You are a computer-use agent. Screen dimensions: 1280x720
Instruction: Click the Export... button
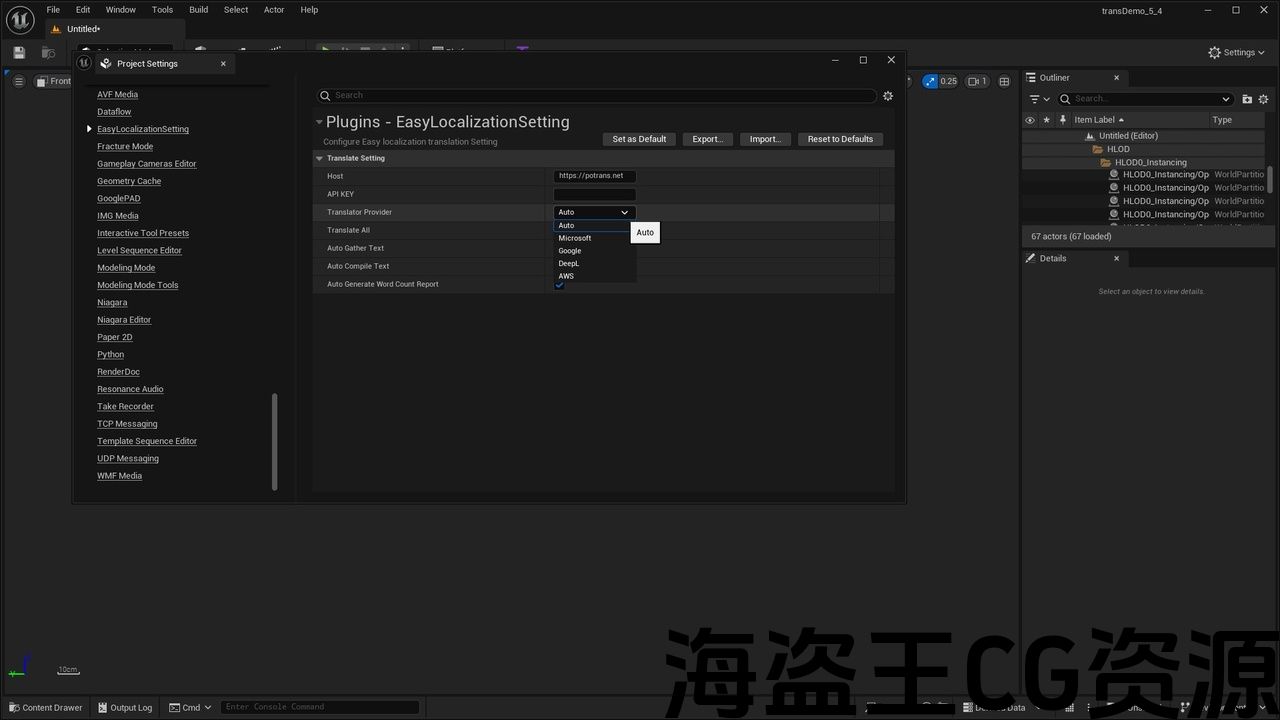click(x=707, y=139)
